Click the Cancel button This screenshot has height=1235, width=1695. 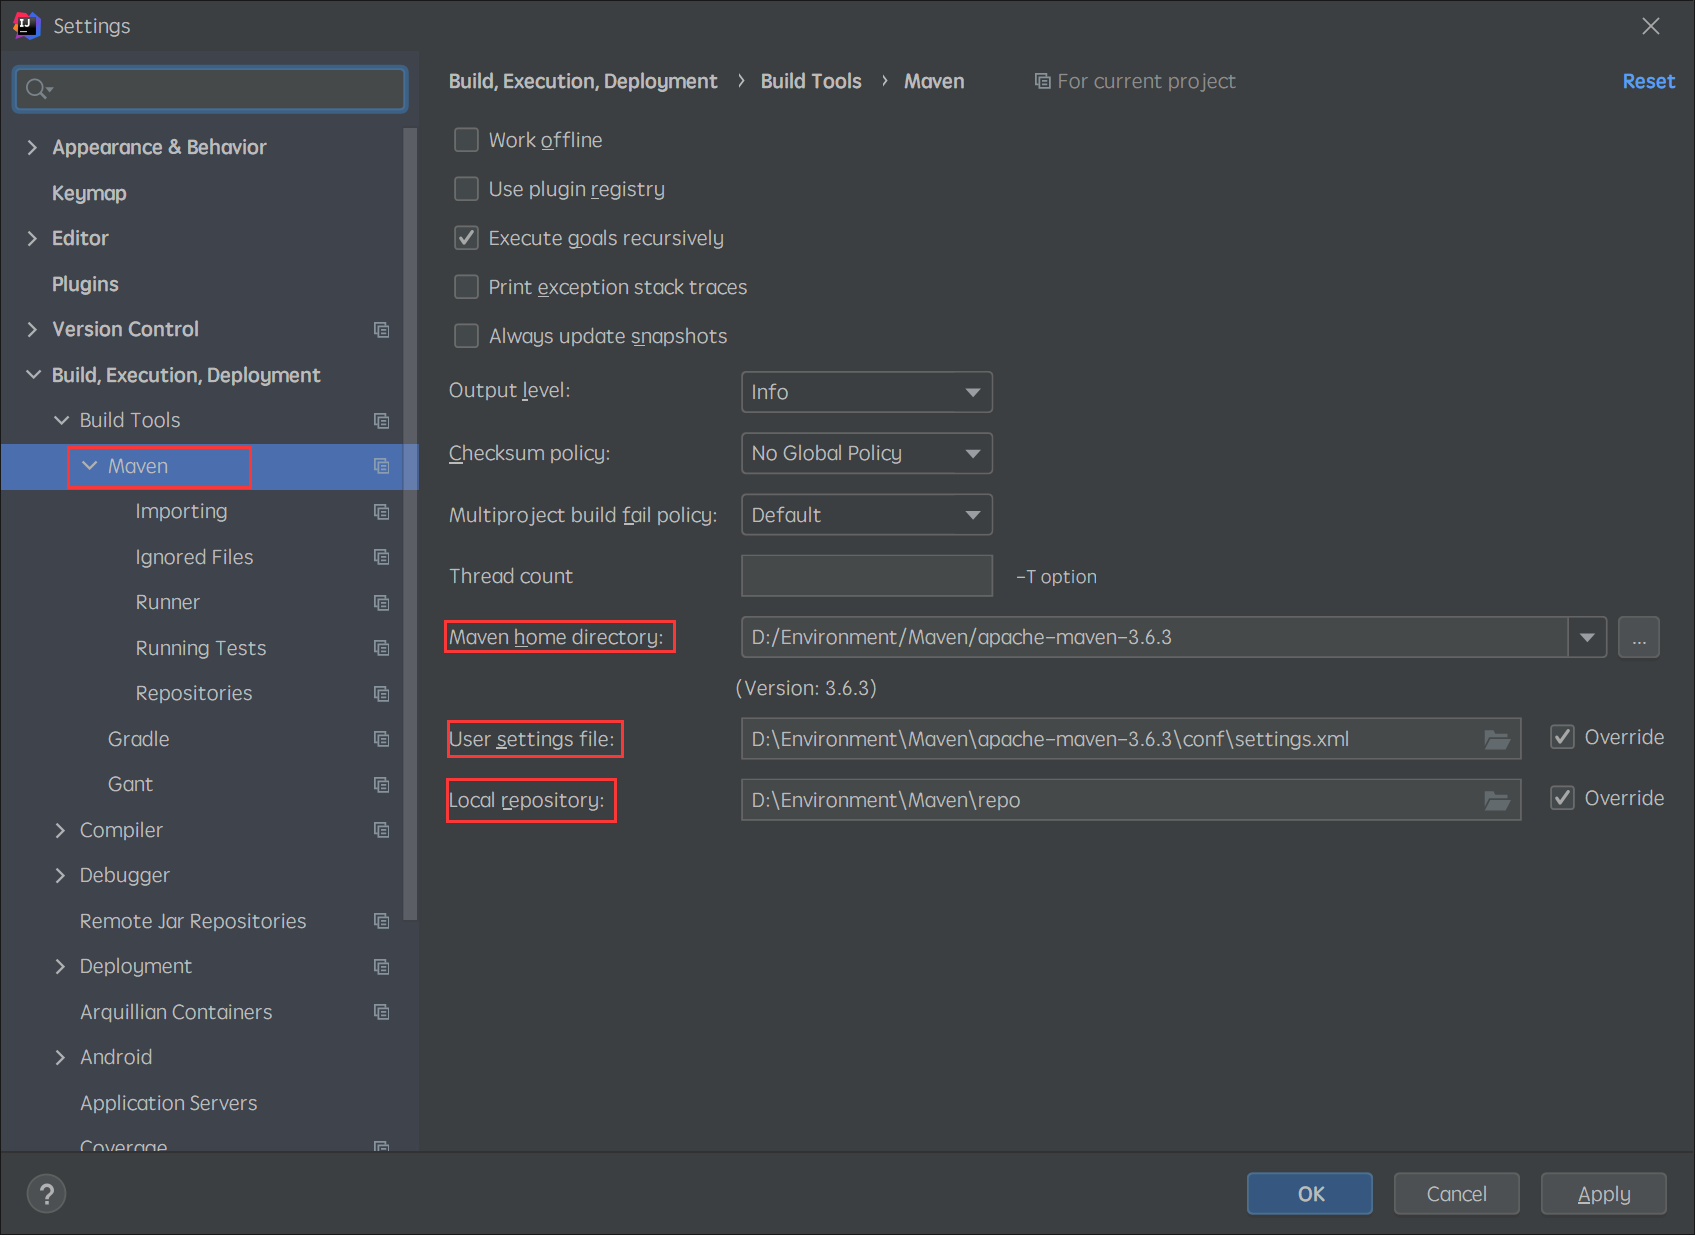click(x=1456, y=1194)
